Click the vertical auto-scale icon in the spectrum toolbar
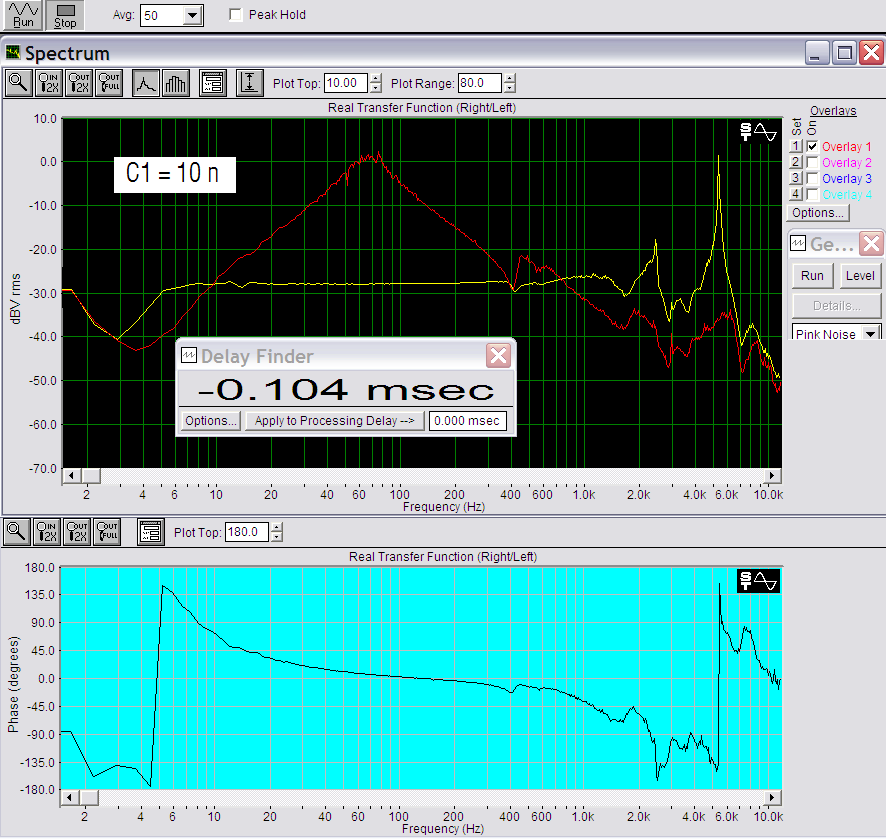 pos(249,83)
